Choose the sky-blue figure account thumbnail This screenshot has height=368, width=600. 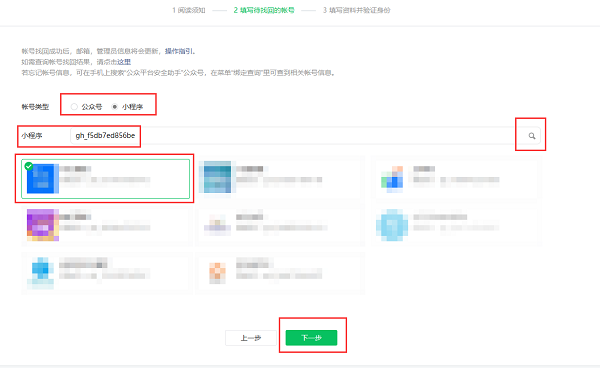41,273
